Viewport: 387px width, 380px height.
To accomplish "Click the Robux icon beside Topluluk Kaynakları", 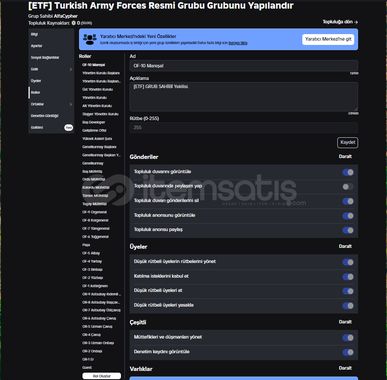I will tap(74, 23).
